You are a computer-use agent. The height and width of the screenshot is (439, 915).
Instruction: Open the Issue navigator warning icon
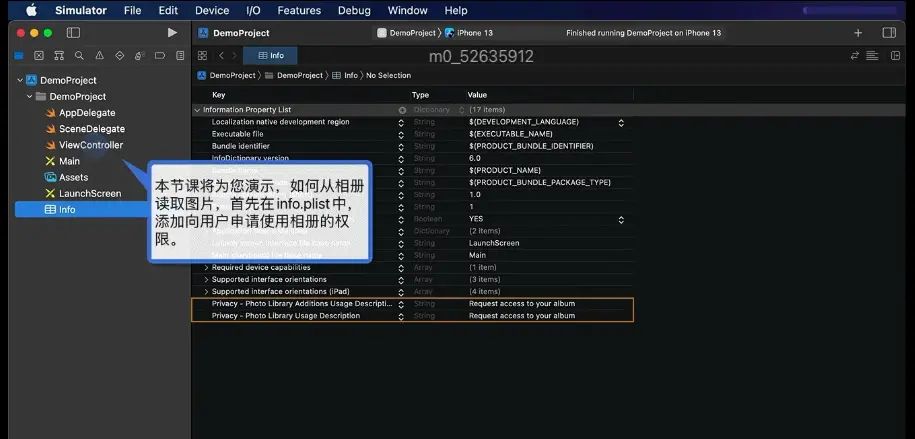tap(99, 56)
